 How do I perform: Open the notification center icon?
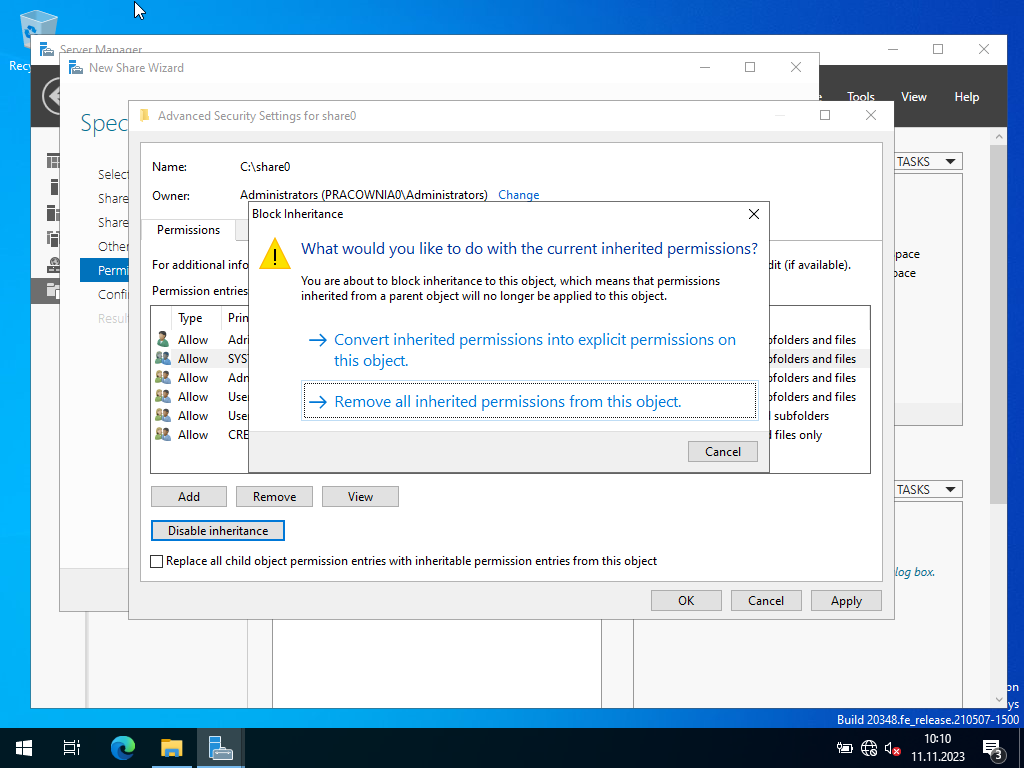pos(993,748)
